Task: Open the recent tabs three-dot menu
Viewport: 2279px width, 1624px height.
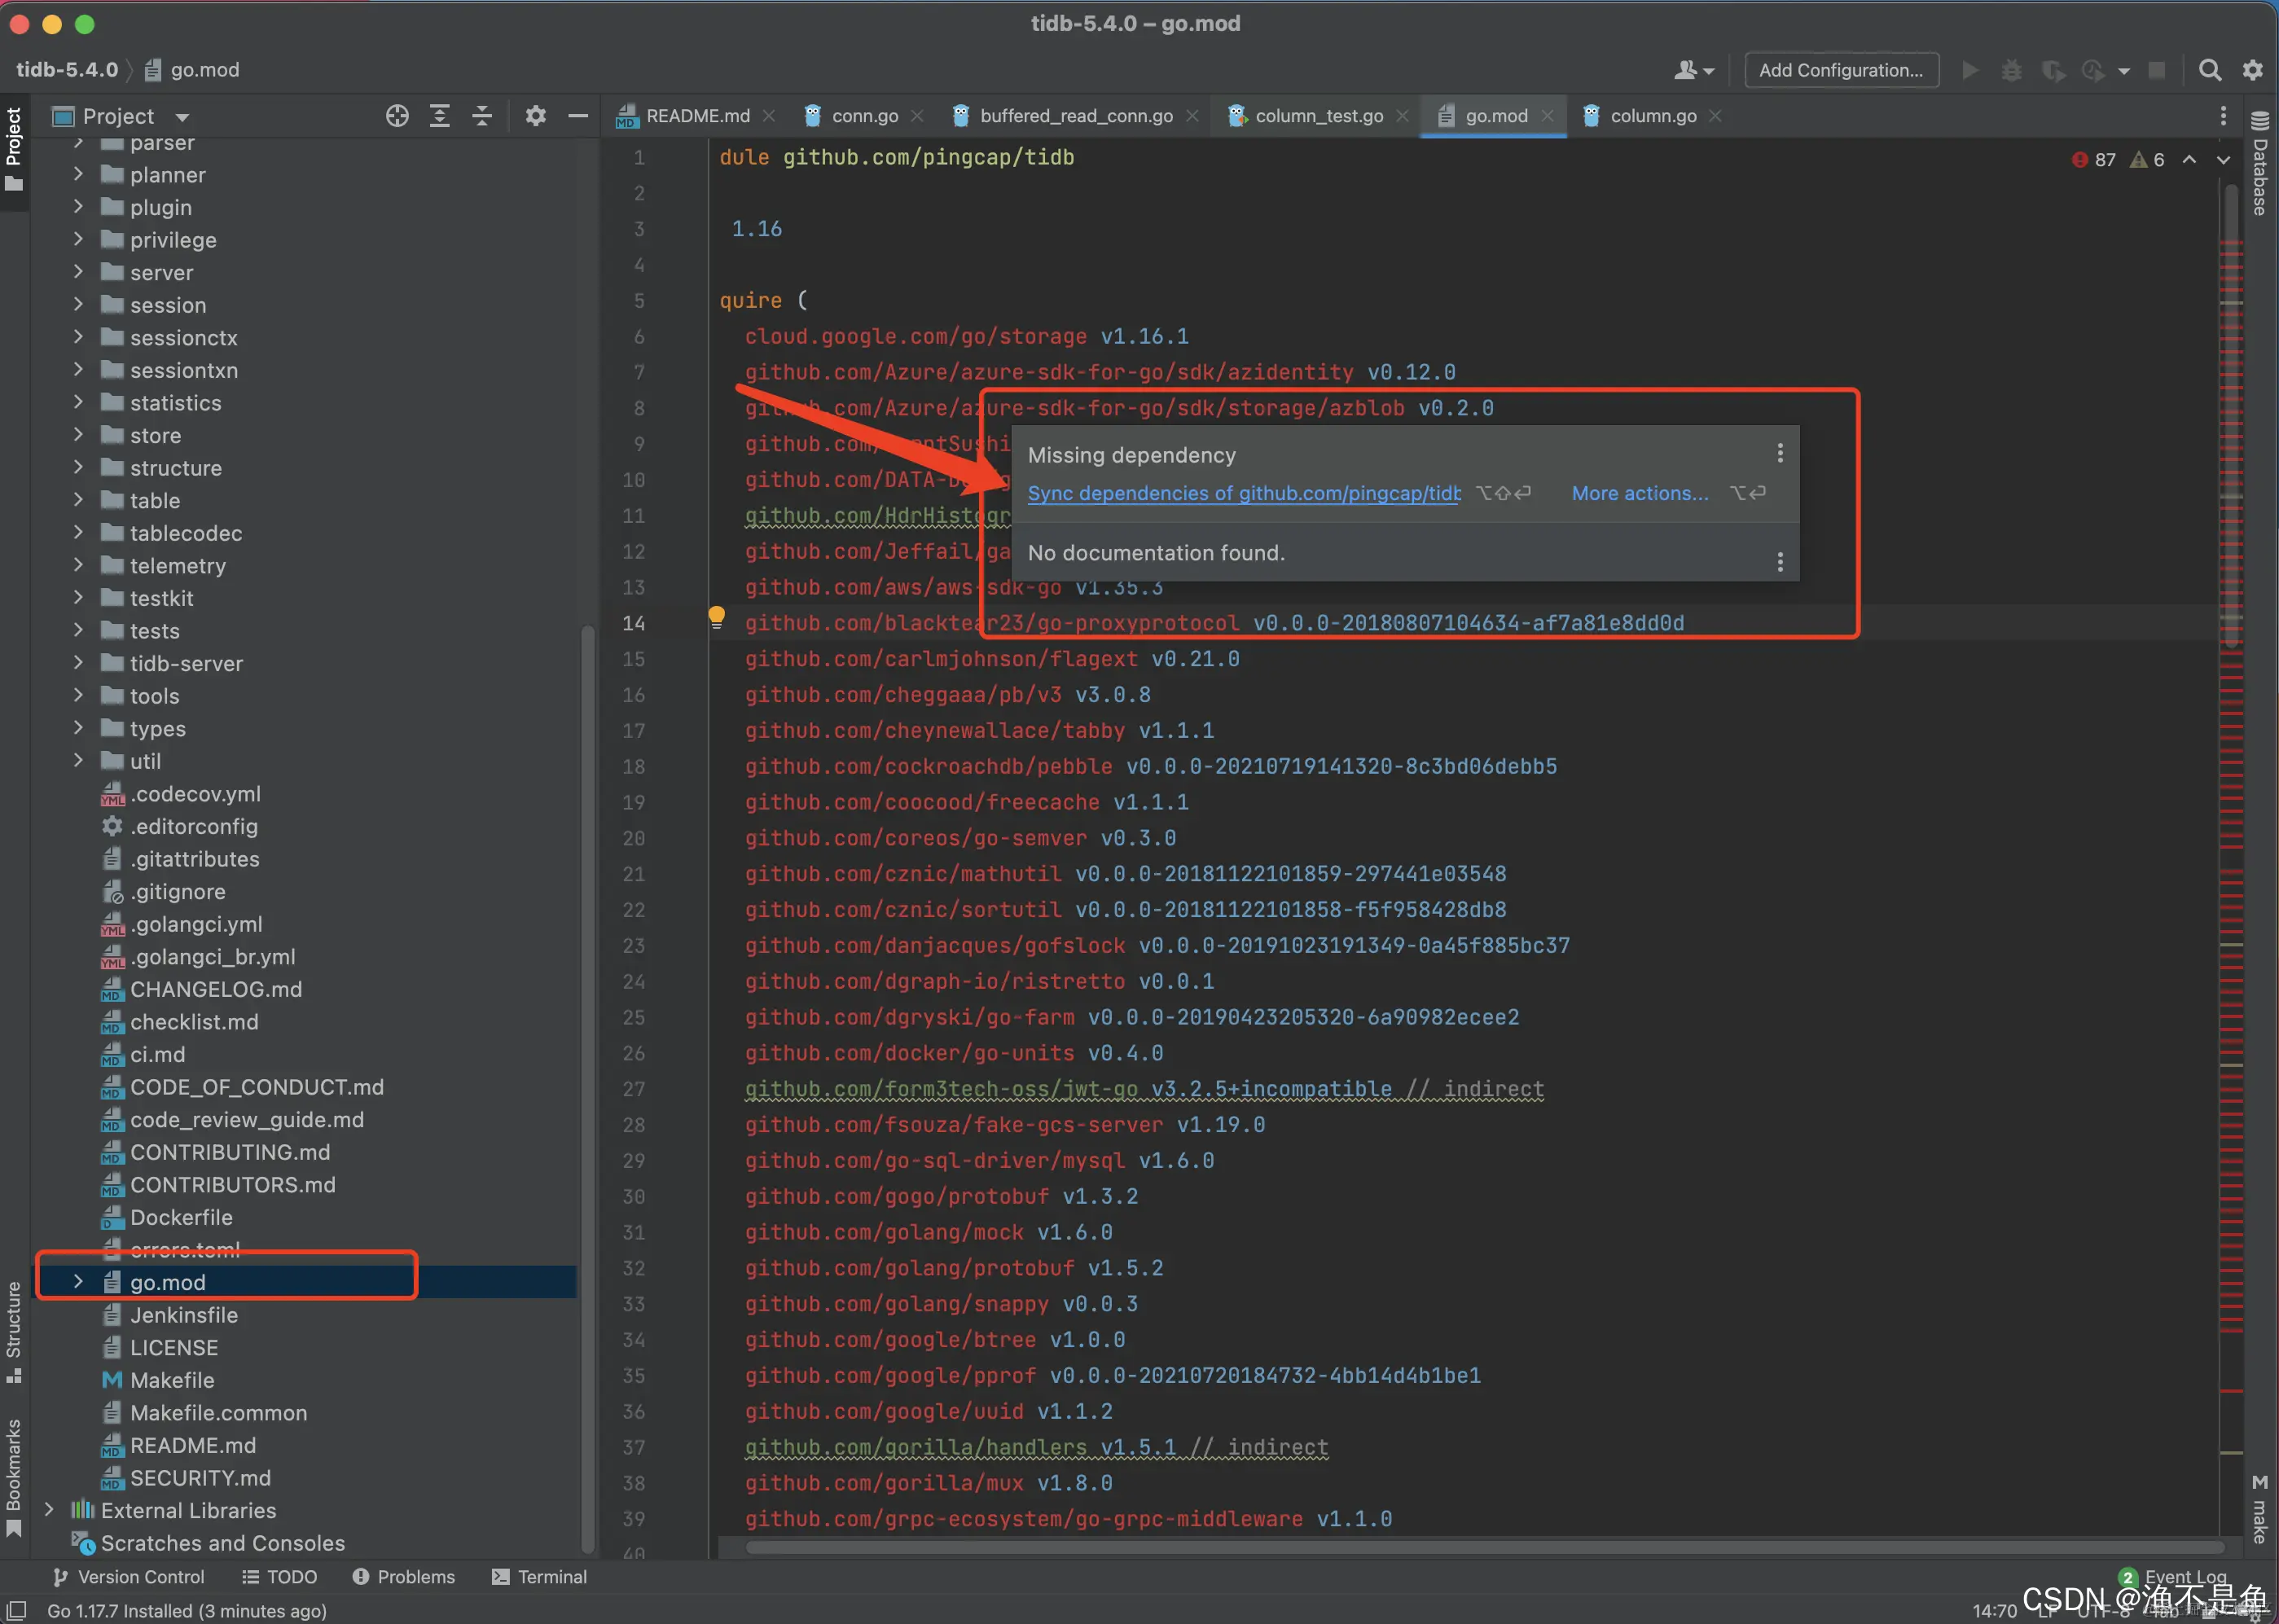Action: 2223,116
